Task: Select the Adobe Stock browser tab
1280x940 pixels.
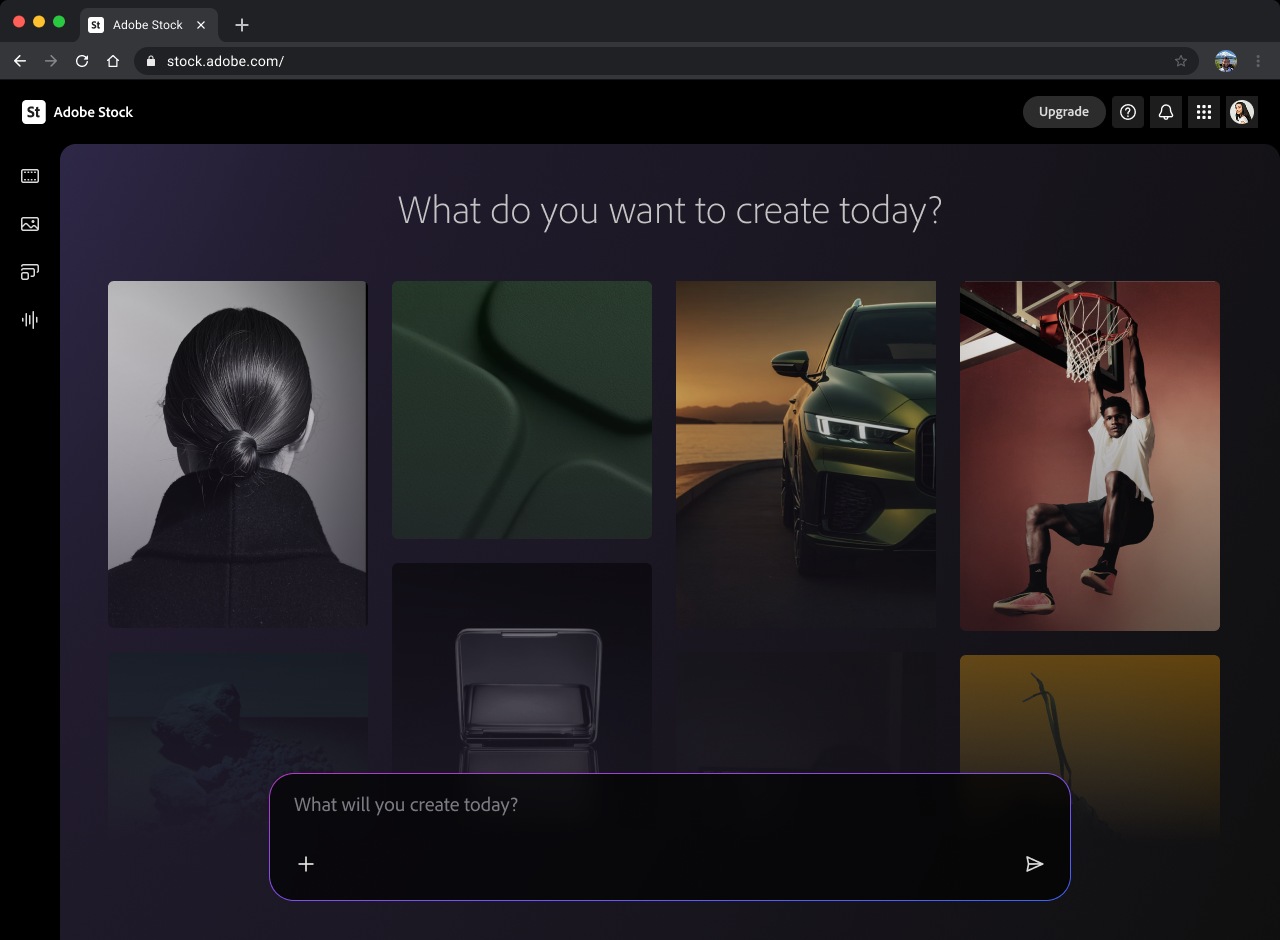Action: [x=145, y=24]
